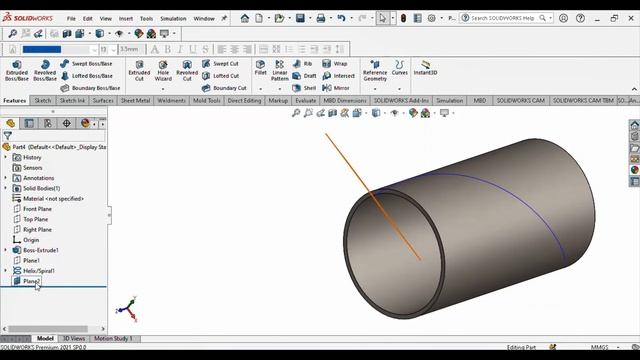Image resolution: width=640 pixels, height=360 pixels.
Task: Toggle Instant3D mode
Action: (425, 68)
